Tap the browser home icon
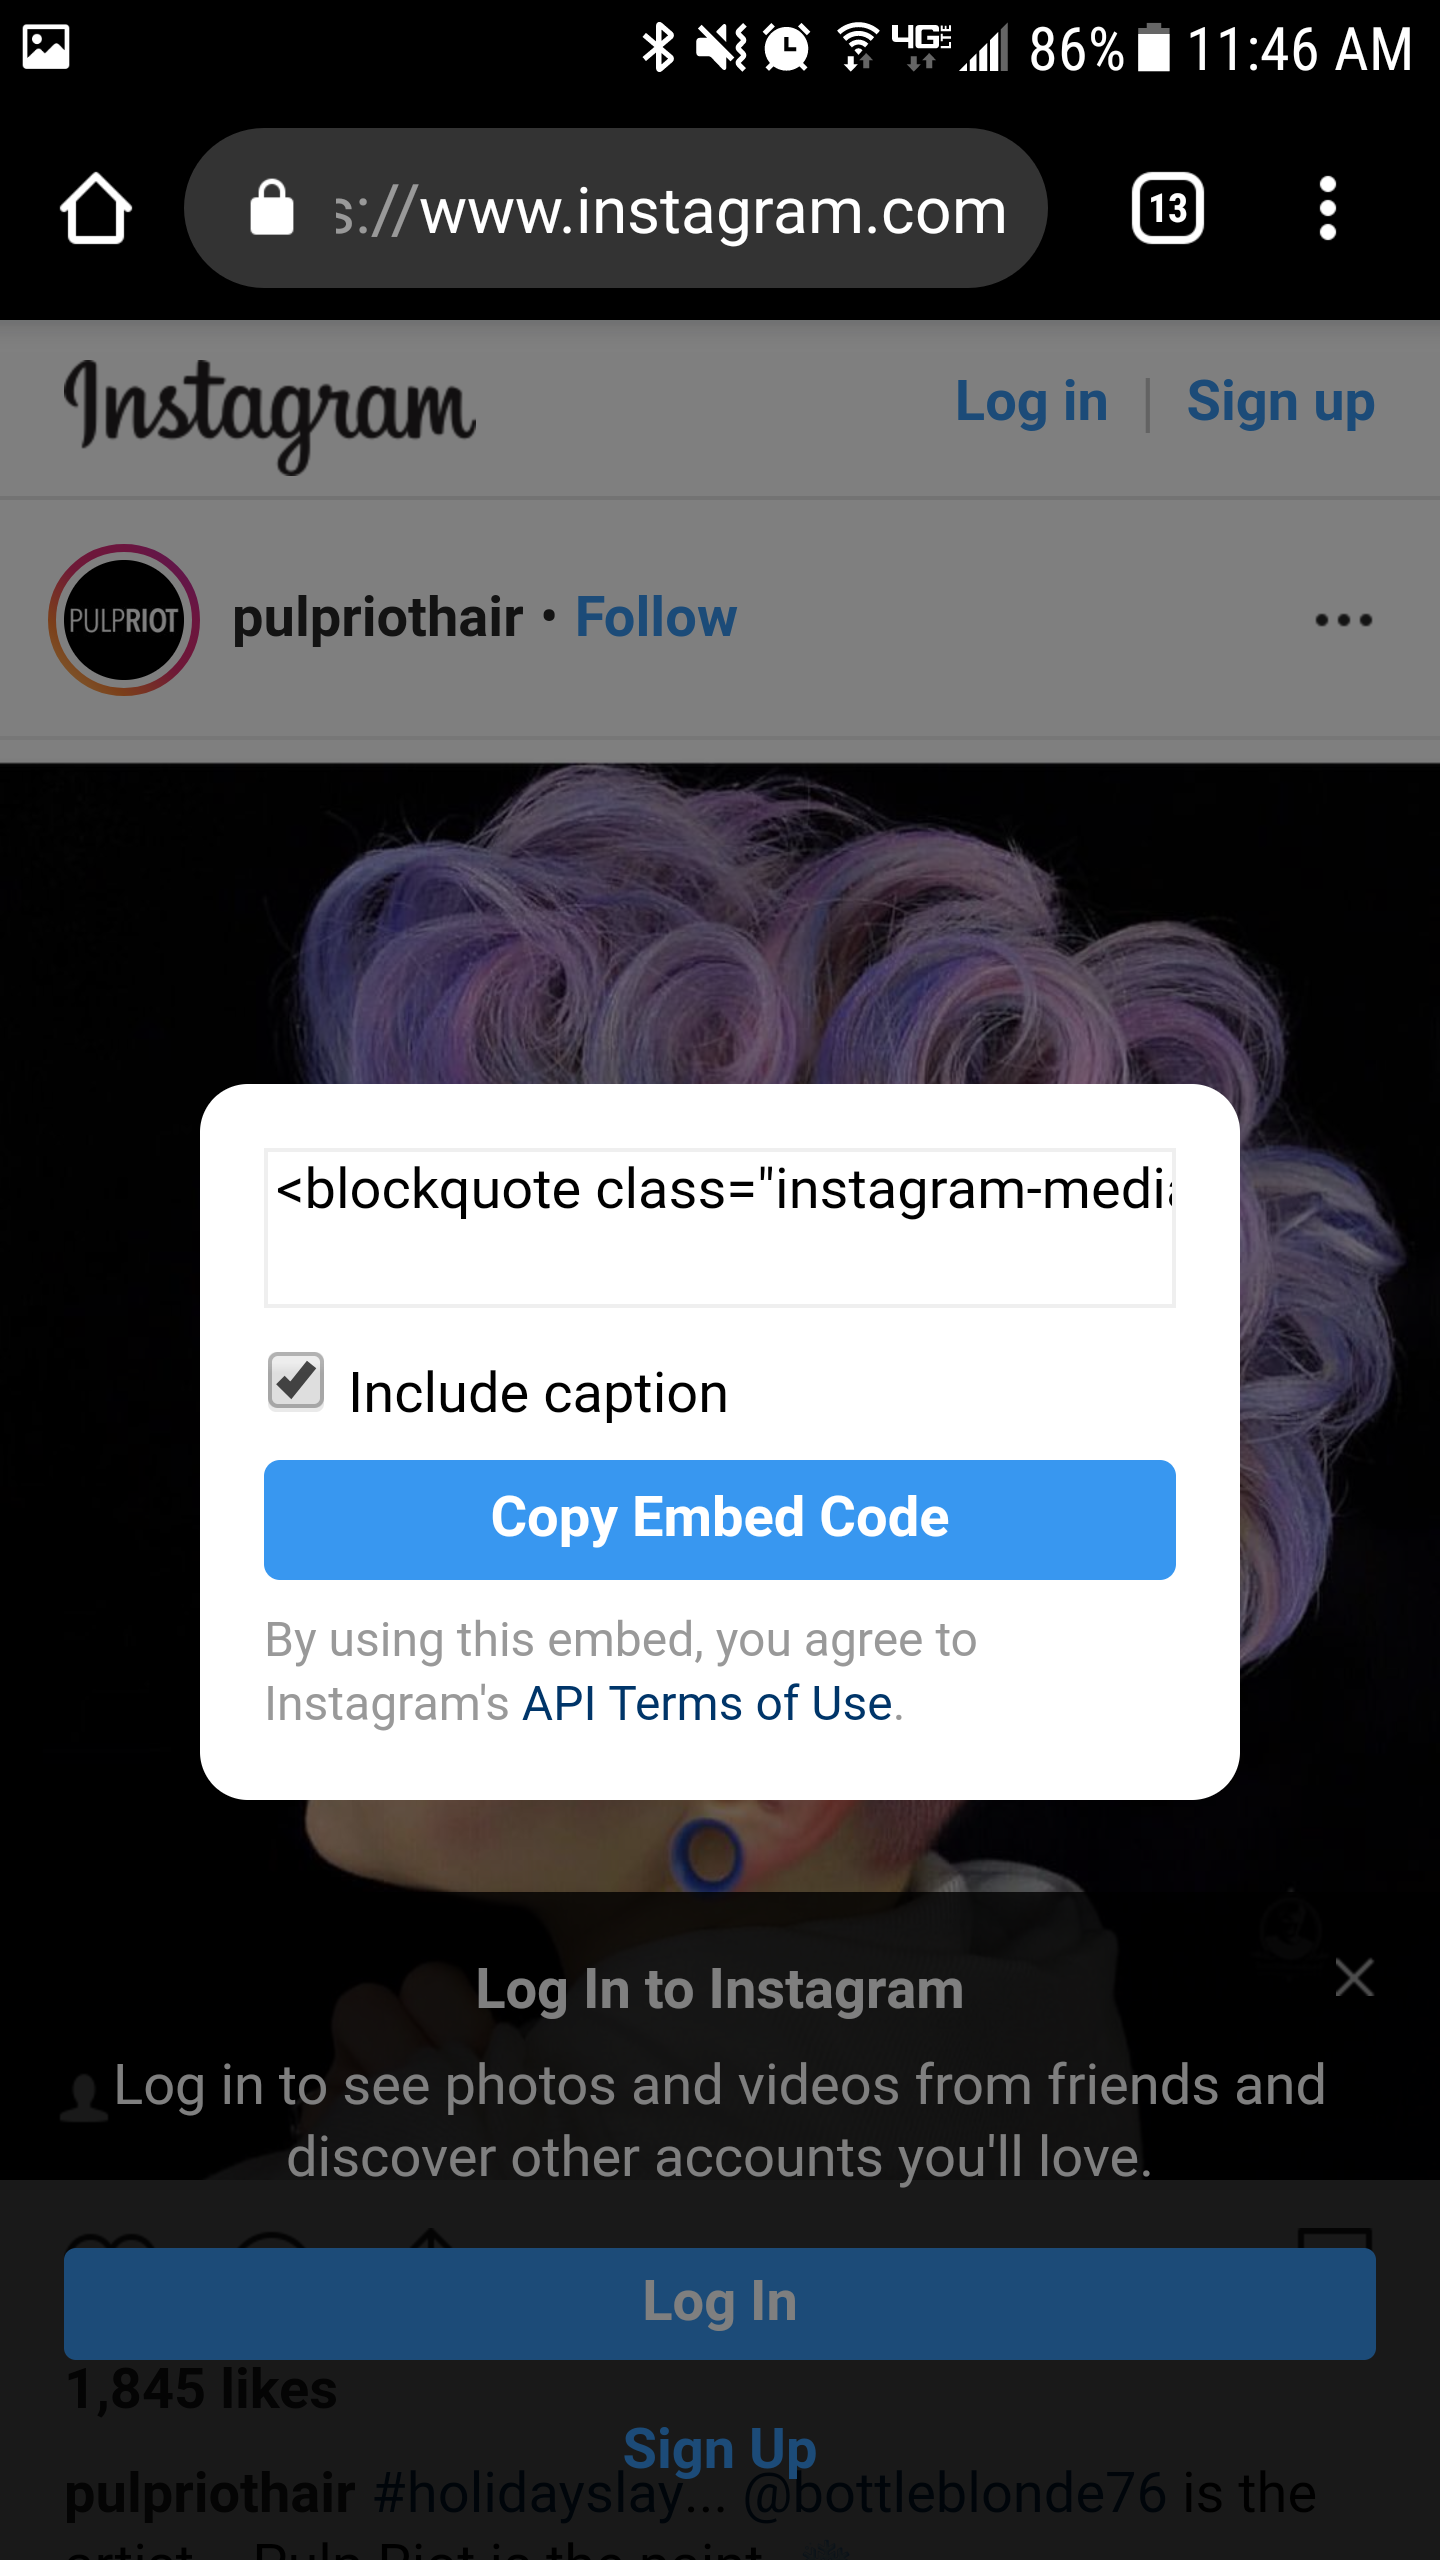This screenshot has height=2560, width=1440. point(95,209)
